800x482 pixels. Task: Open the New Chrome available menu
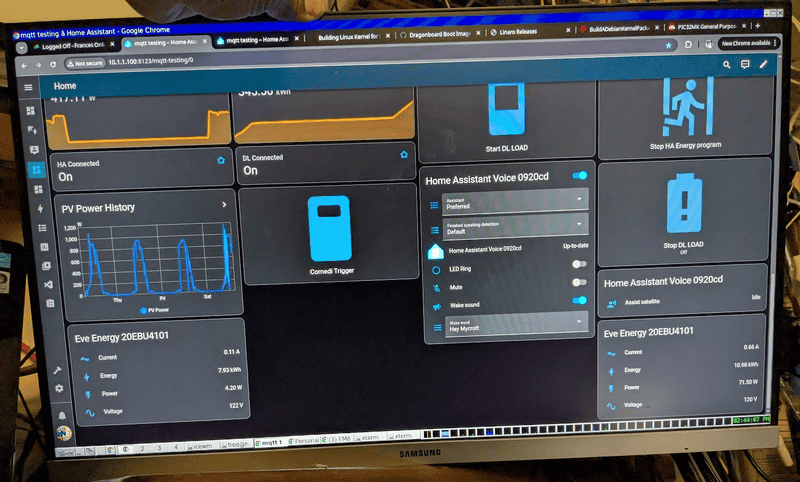[x=749, y=43]
